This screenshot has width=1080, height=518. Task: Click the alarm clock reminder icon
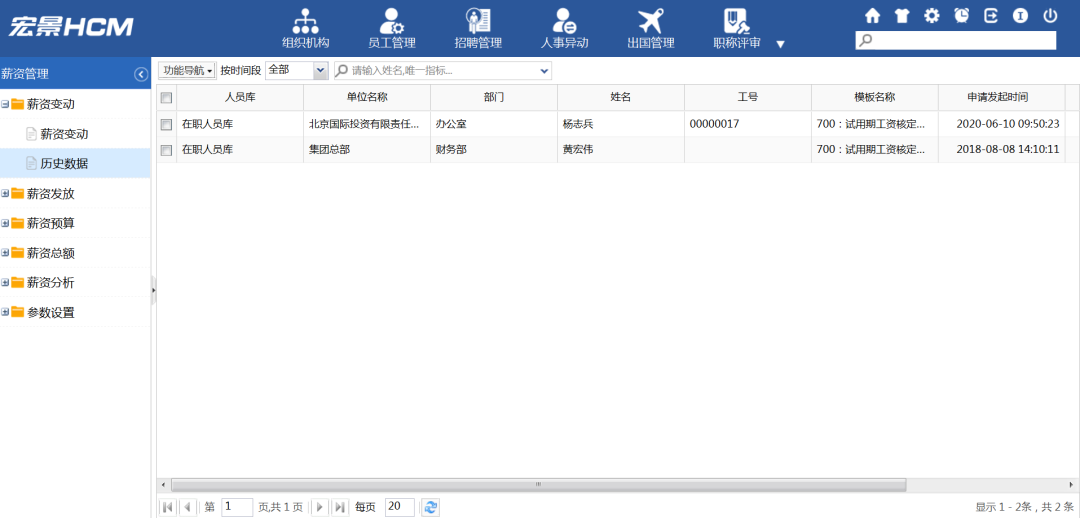(961, 15)
